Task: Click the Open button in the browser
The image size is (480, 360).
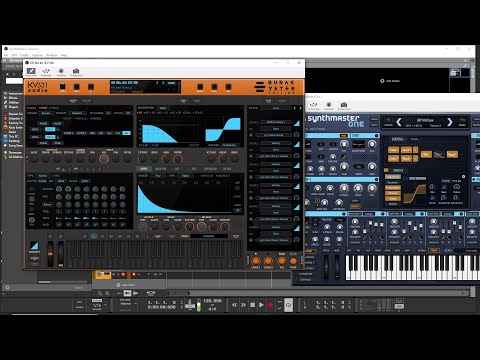Action: [x=78, y=287]
